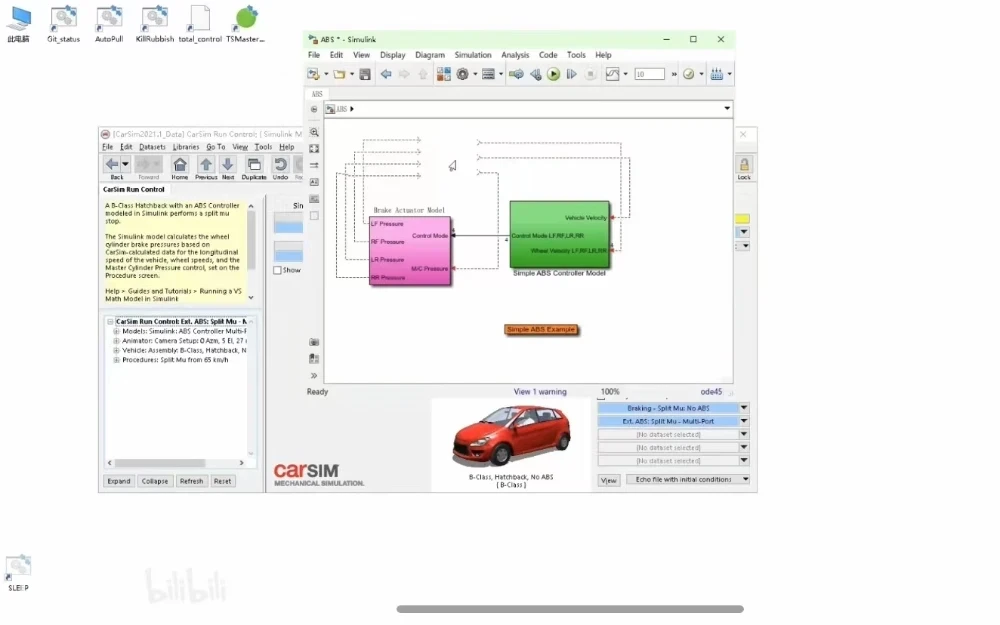Click the Lock icon in CarSim
The width and height of the screenshot is (1000, 625).
(x=744, y=168)
